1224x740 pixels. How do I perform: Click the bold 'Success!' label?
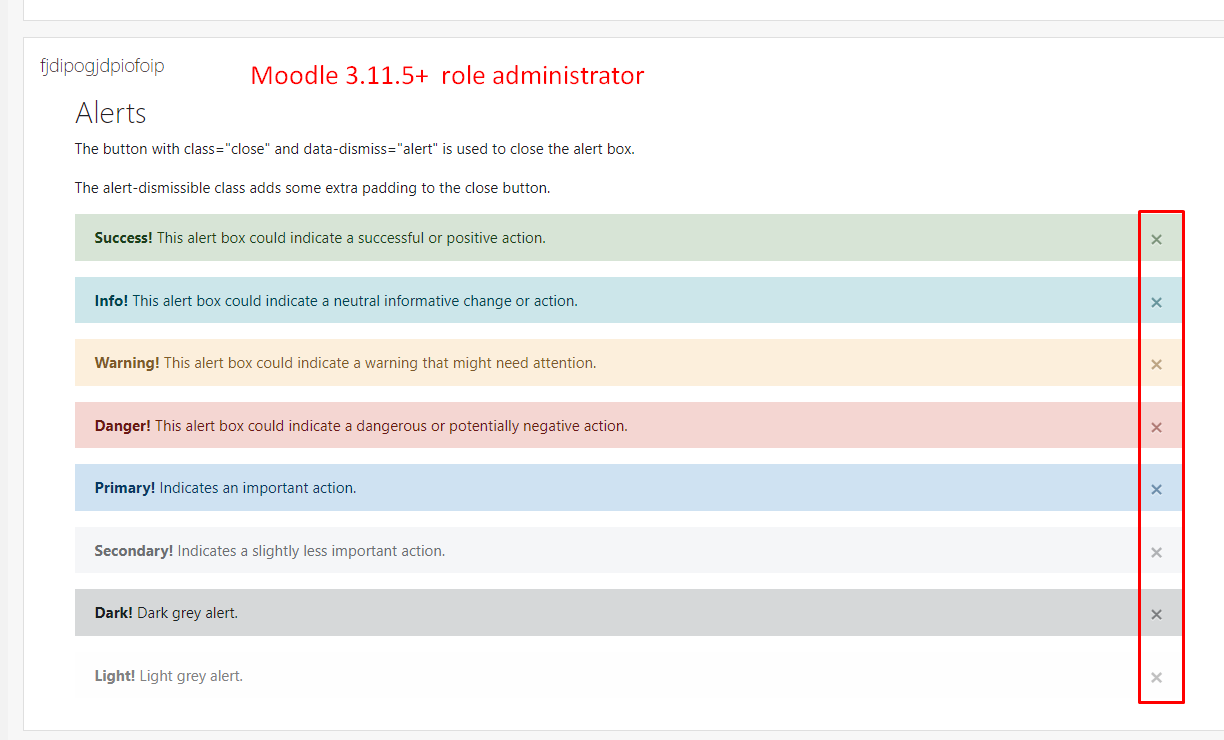[x=123, y=238]
